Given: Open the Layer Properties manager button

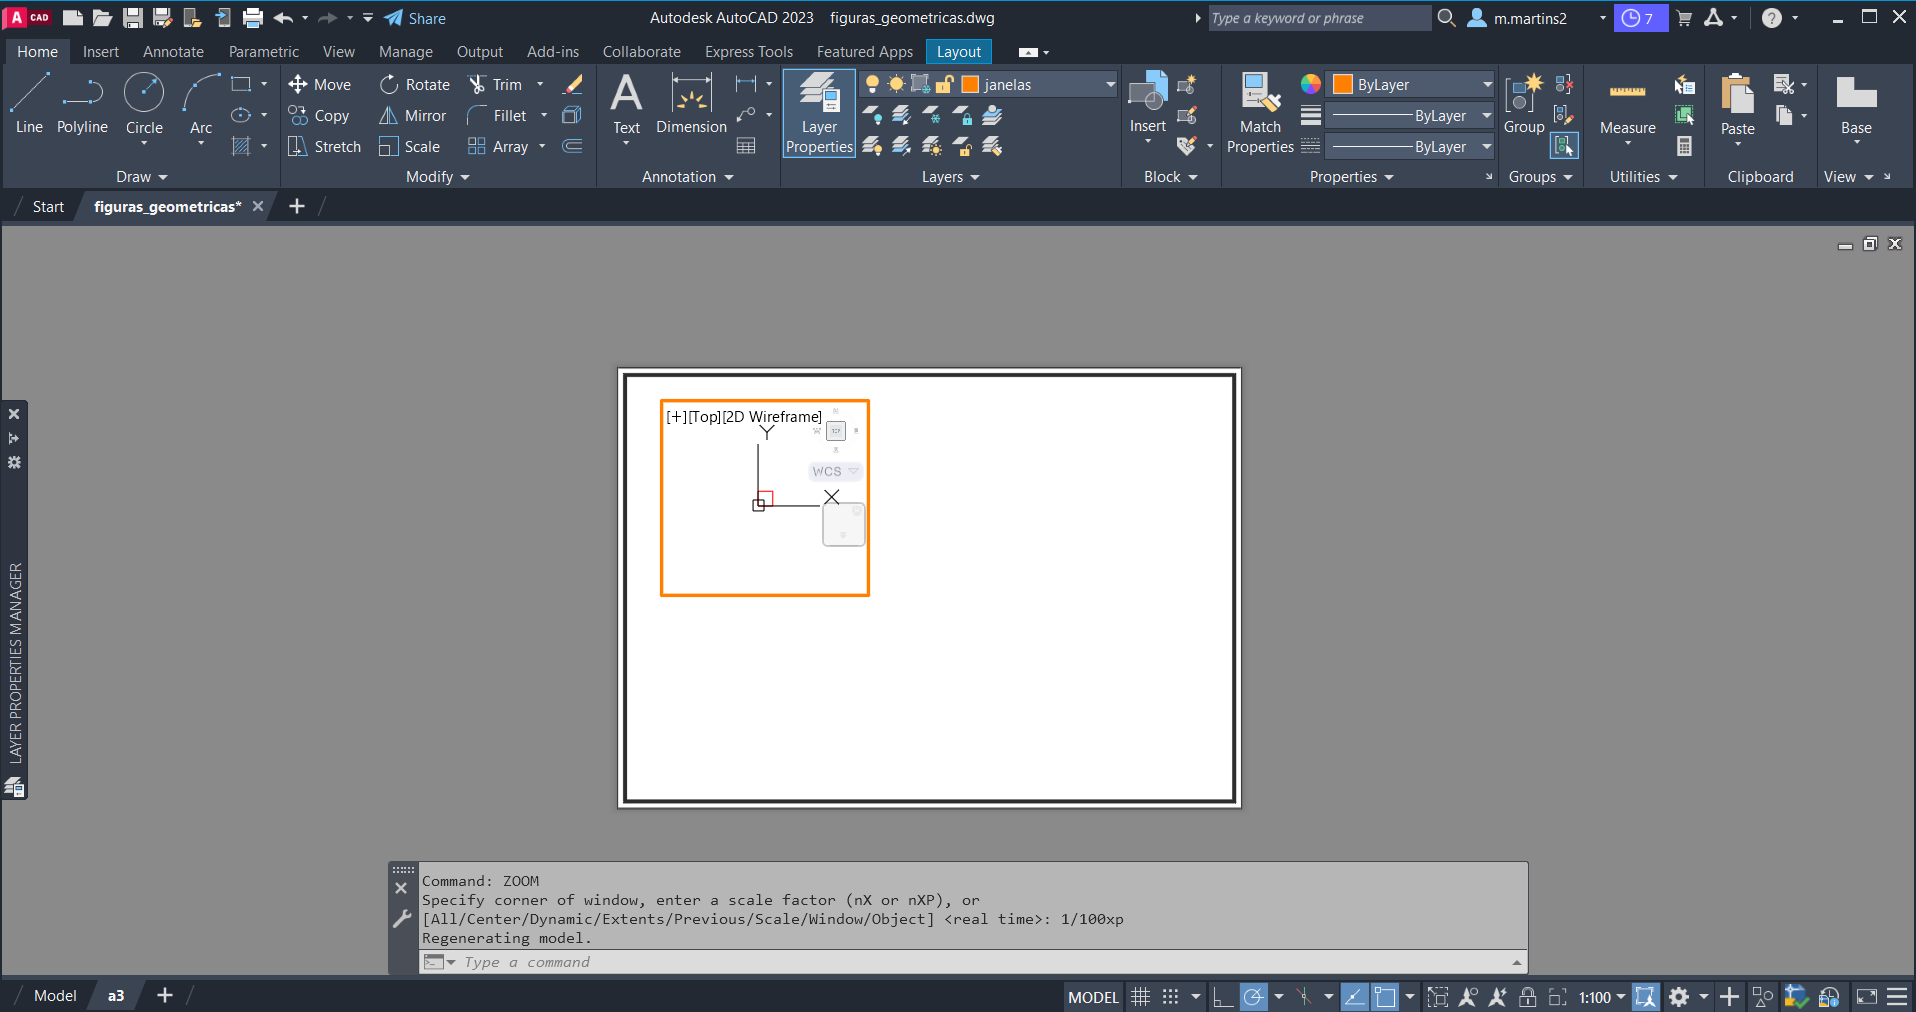Looking at the screenshot, I should [819, 113].
